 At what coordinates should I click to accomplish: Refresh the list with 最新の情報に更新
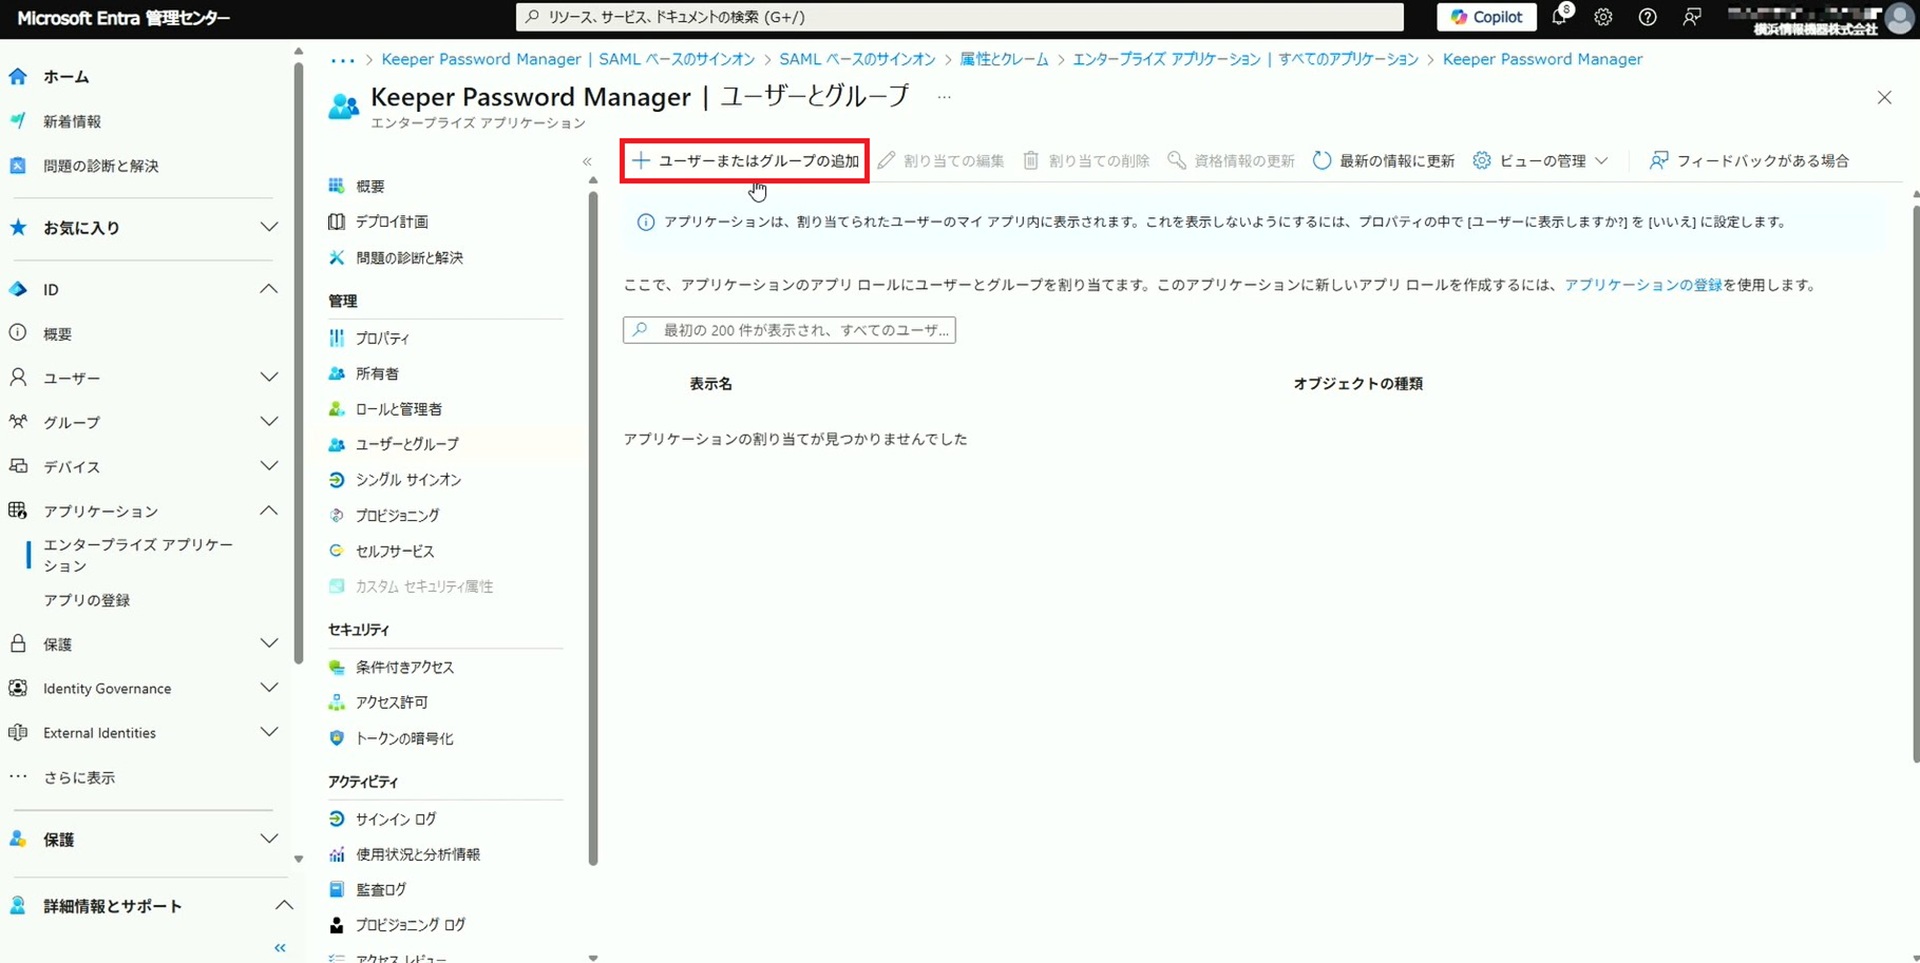tap(1384, 161)
